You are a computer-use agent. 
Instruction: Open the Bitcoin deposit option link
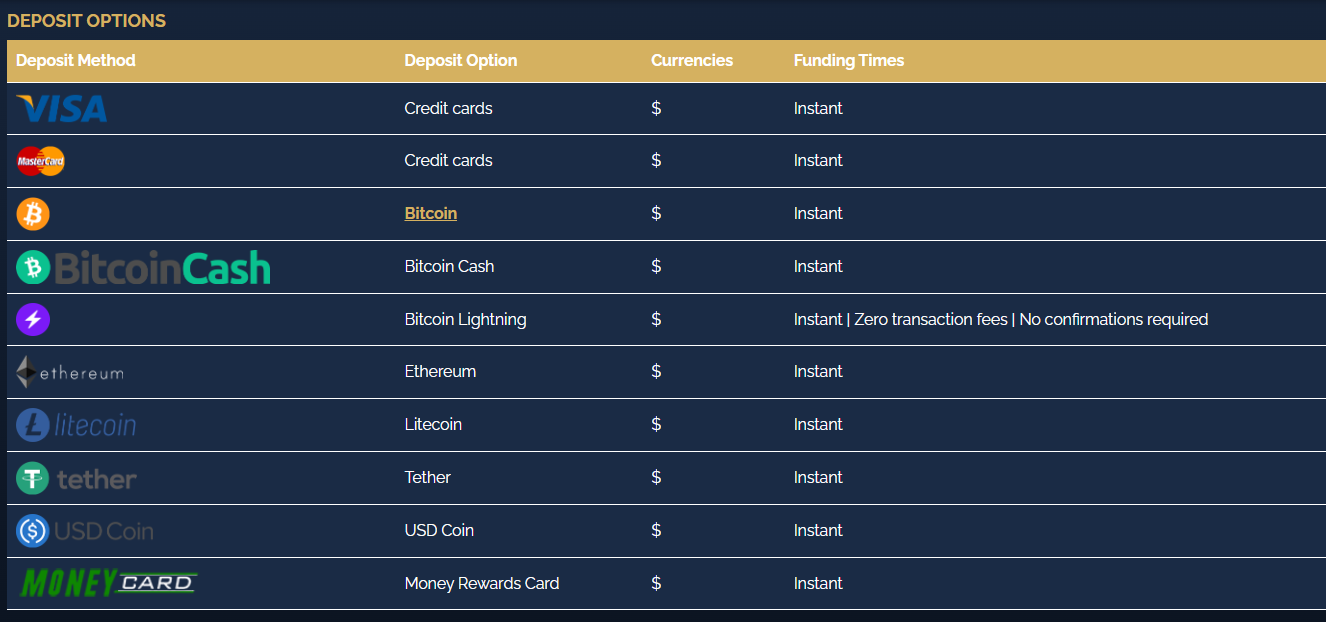pos(430,213)
